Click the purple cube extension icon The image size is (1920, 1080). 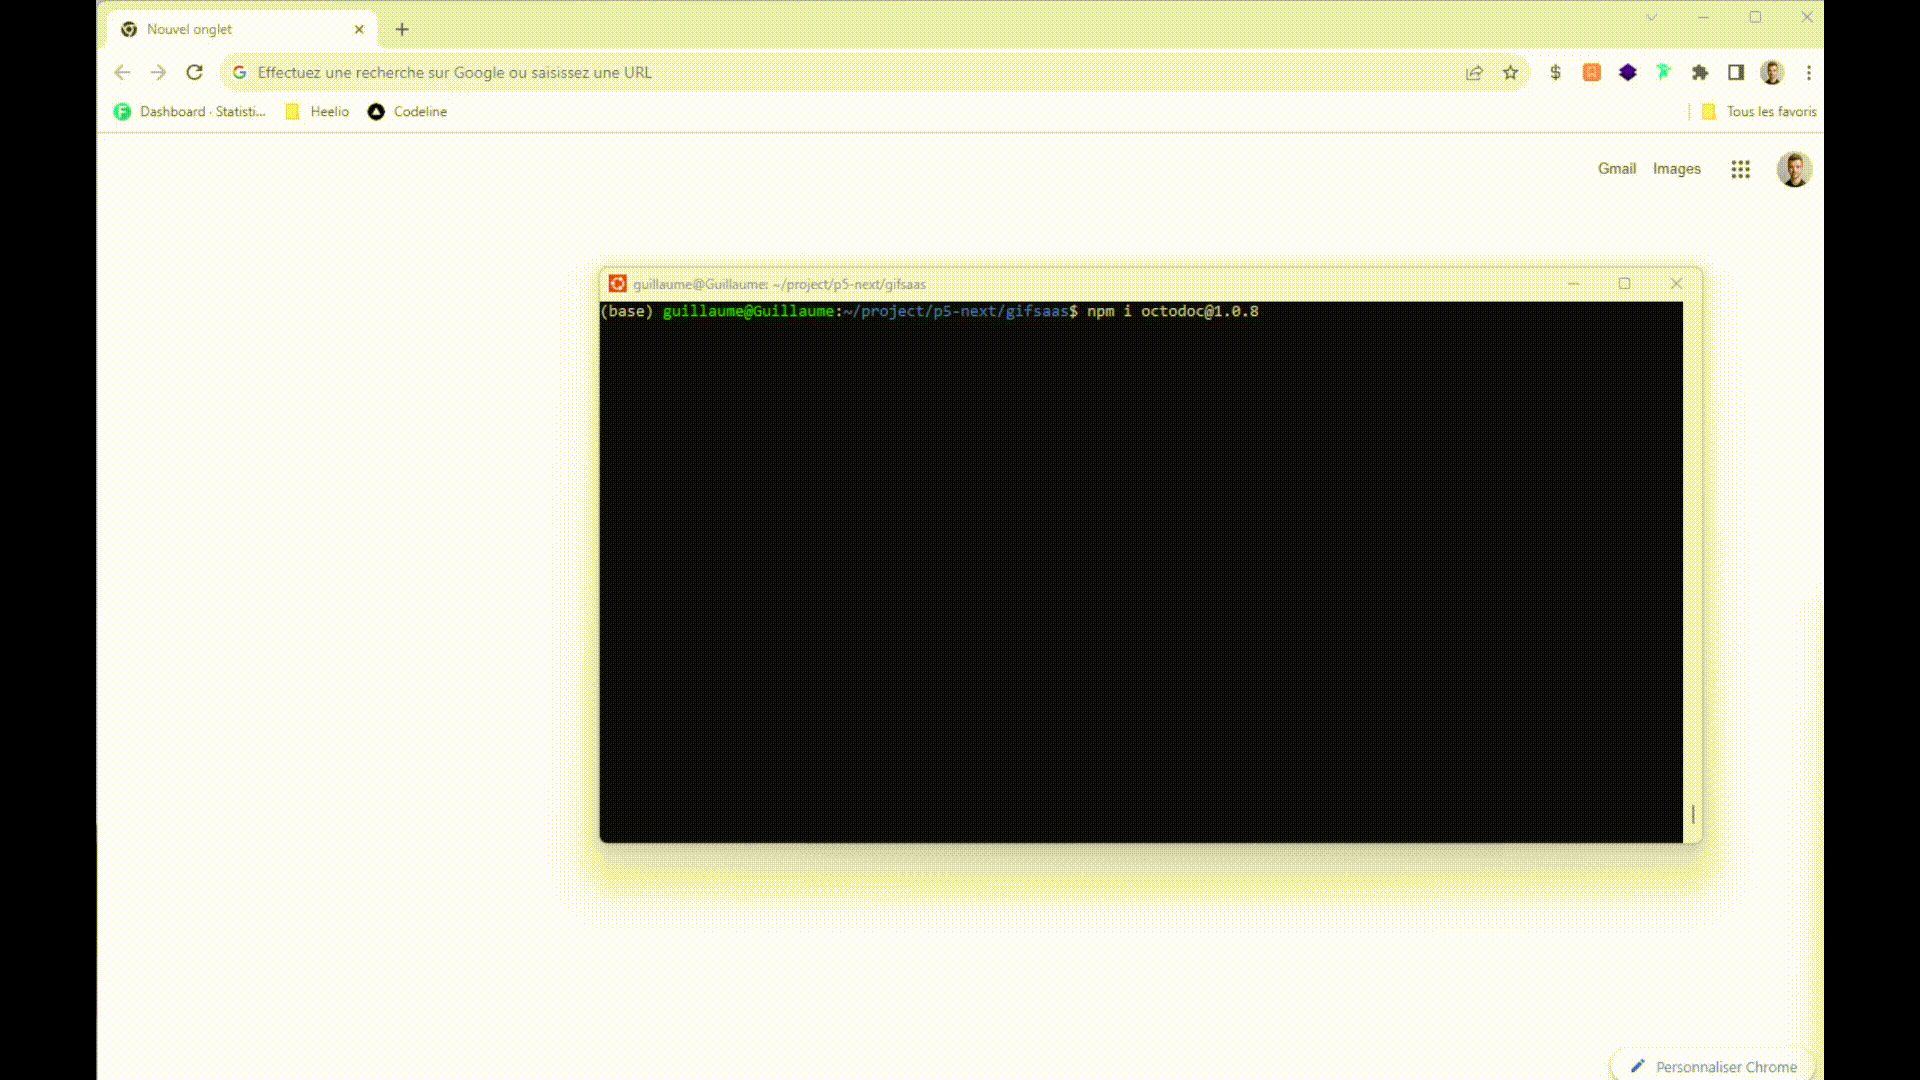(x=1627, y=72)
